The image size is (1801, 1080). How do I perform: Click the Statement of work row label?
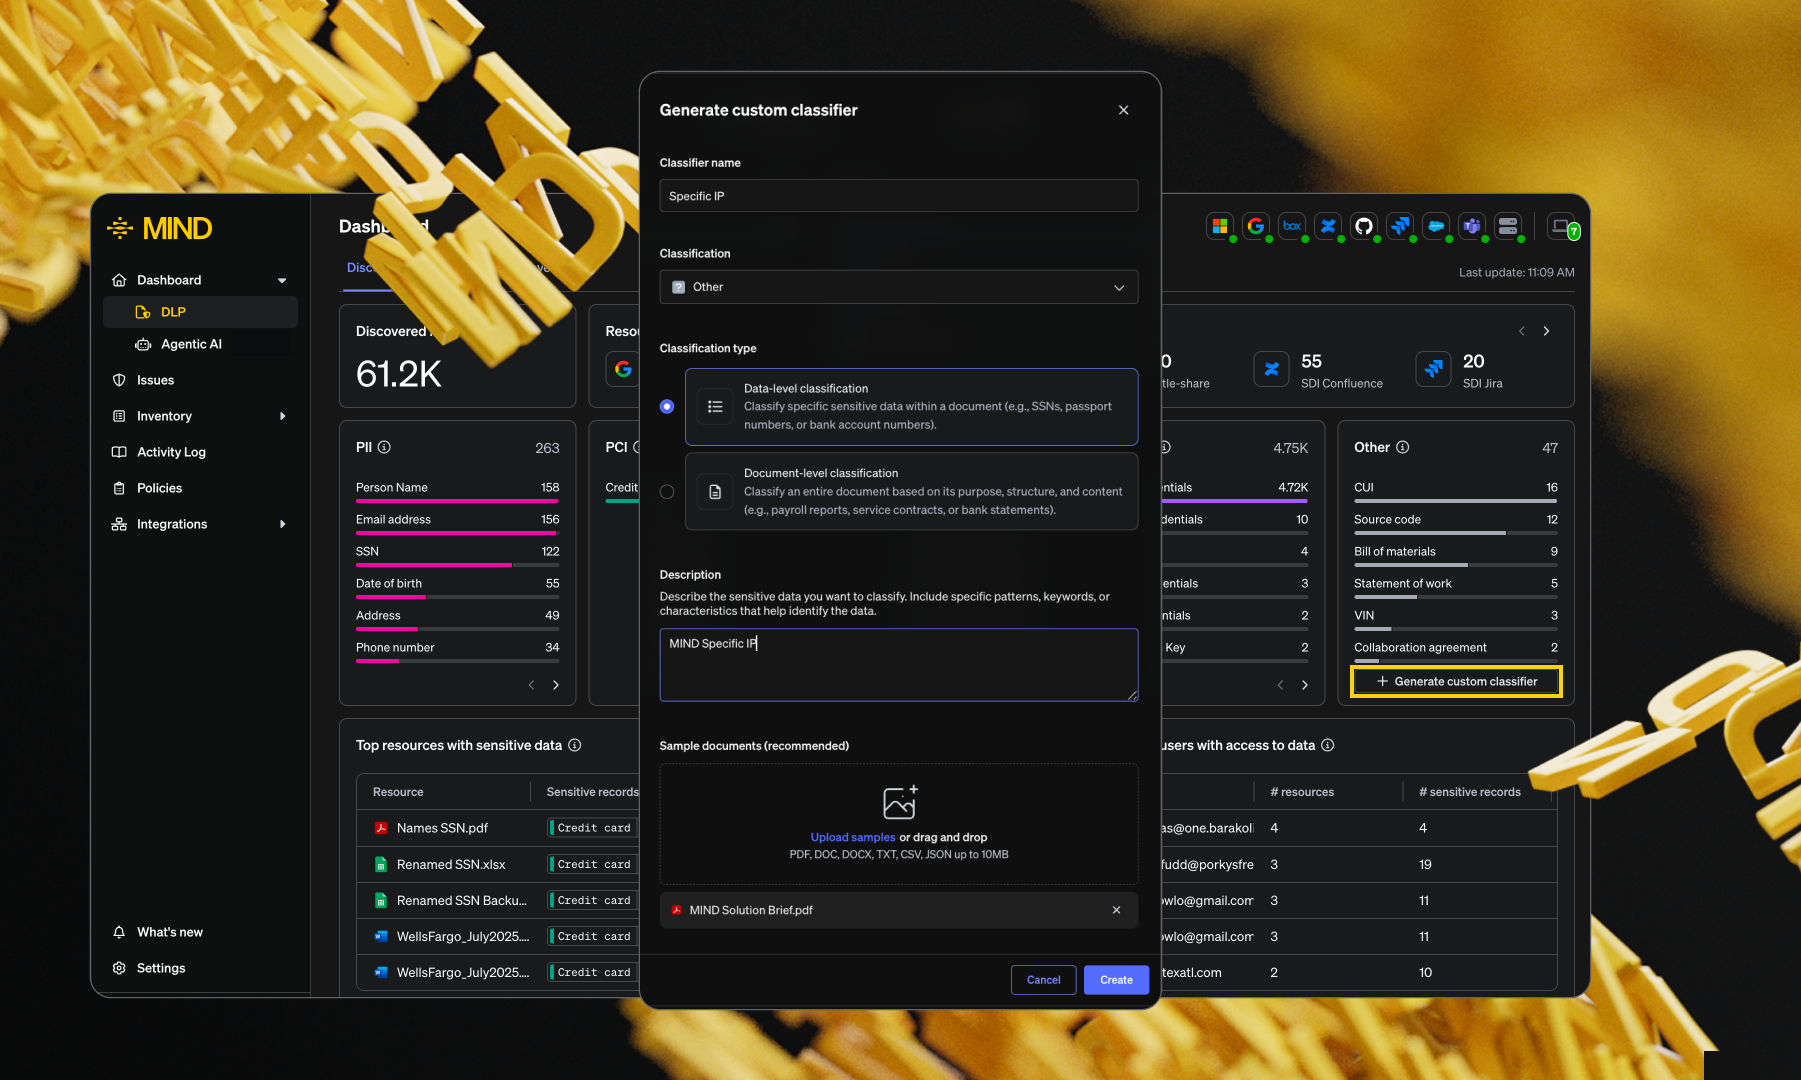click(1403, 583)
